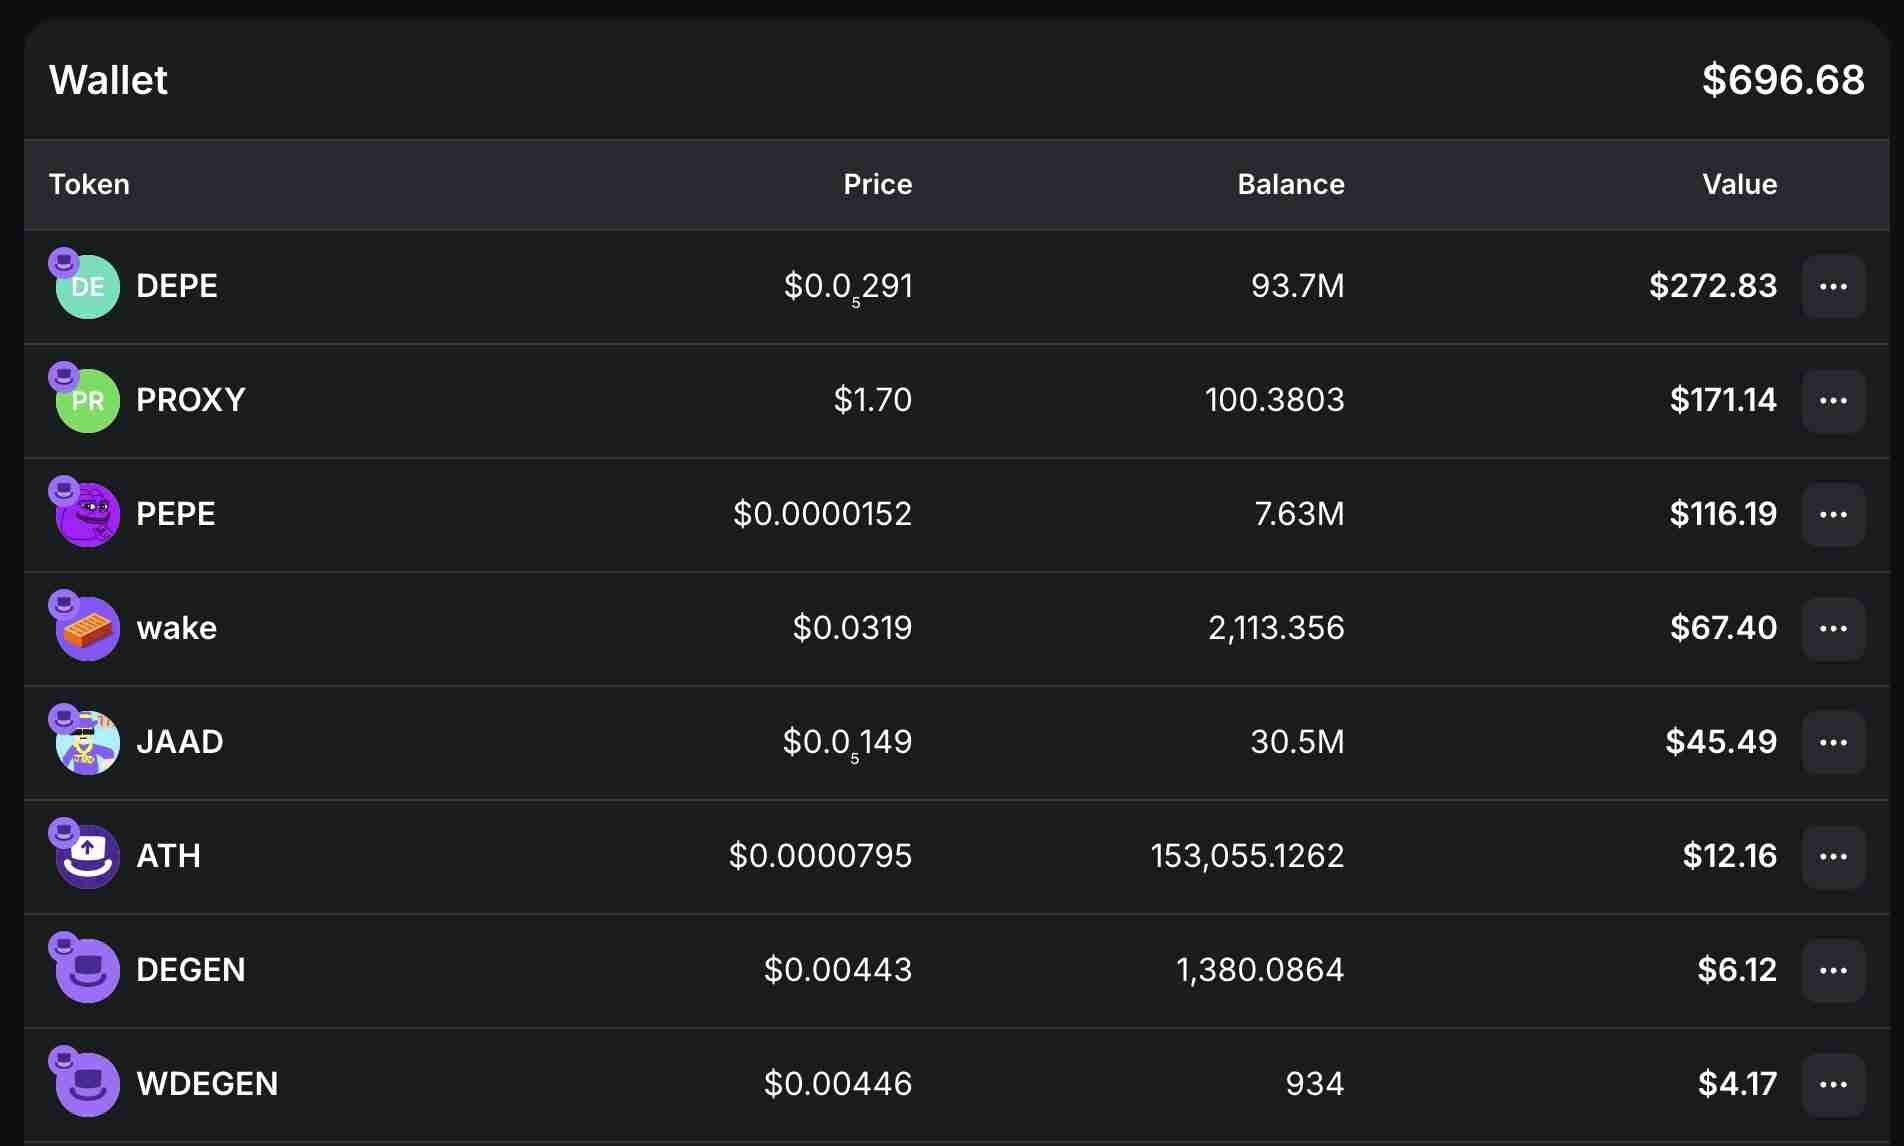
Task: Click the wallet total $696.68
Action: (x=1782, y=80)
